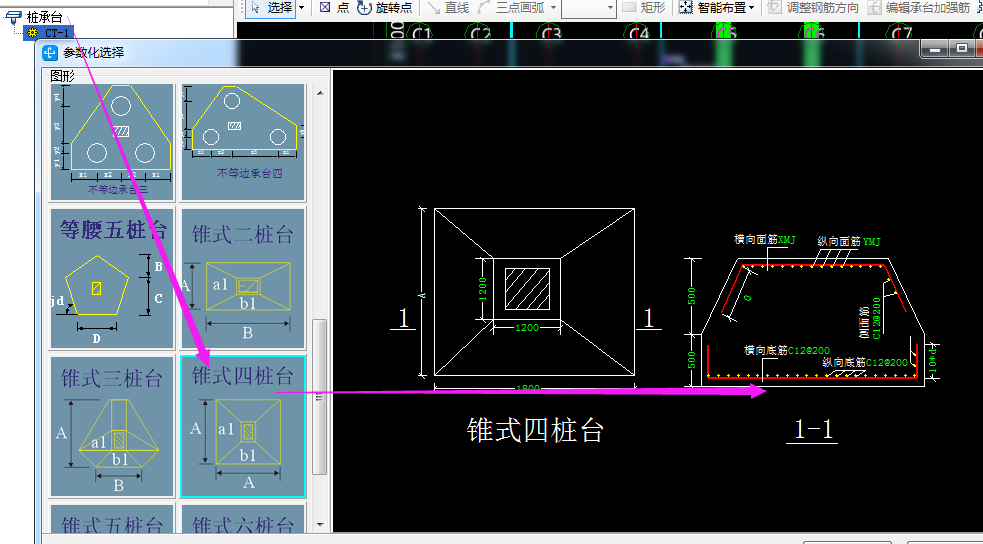Image resolution: width=983 pixels, height=544 pixels.
Task: Click the shape list scroll-up arrow
Action: click(320, 93)
